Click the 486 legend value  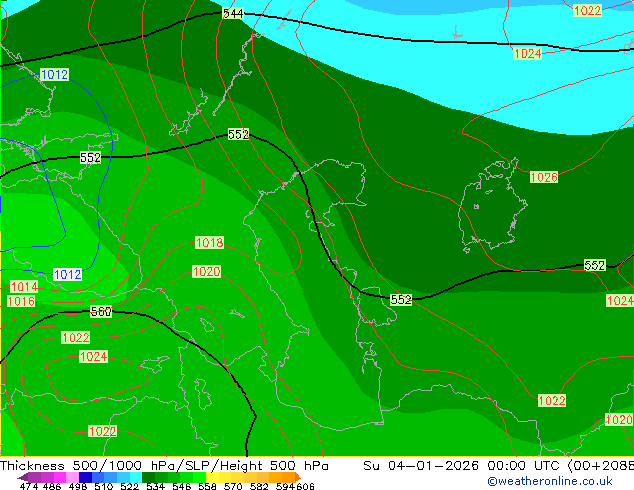(52, 486)
